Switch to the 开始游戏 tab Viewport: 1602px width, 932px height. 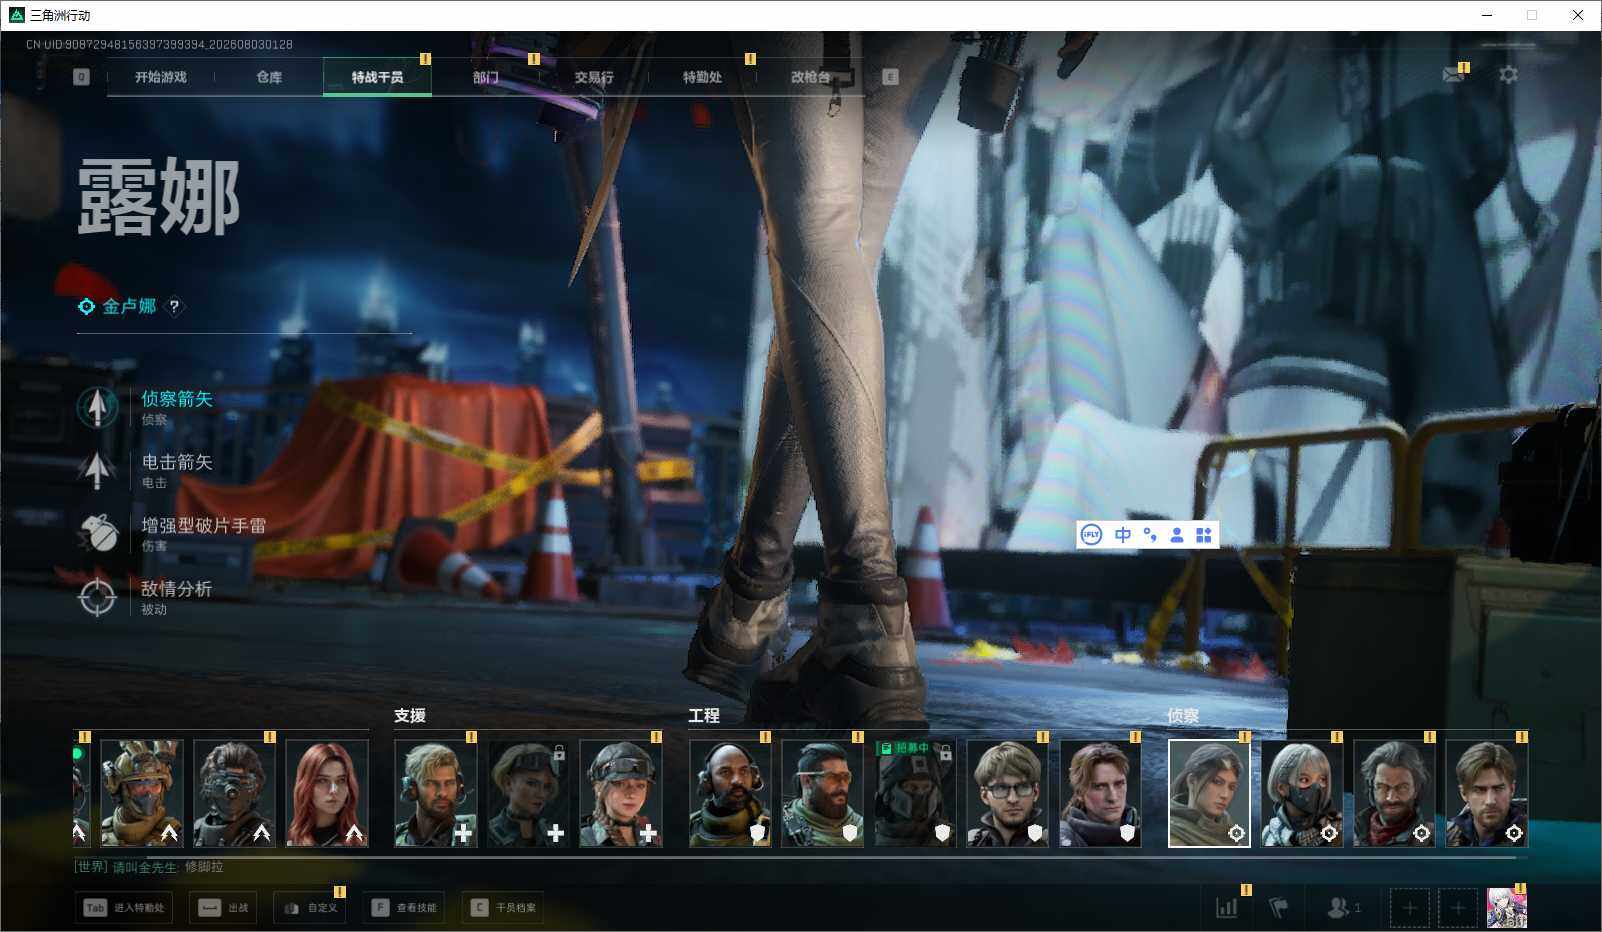(x=161, y=77)
